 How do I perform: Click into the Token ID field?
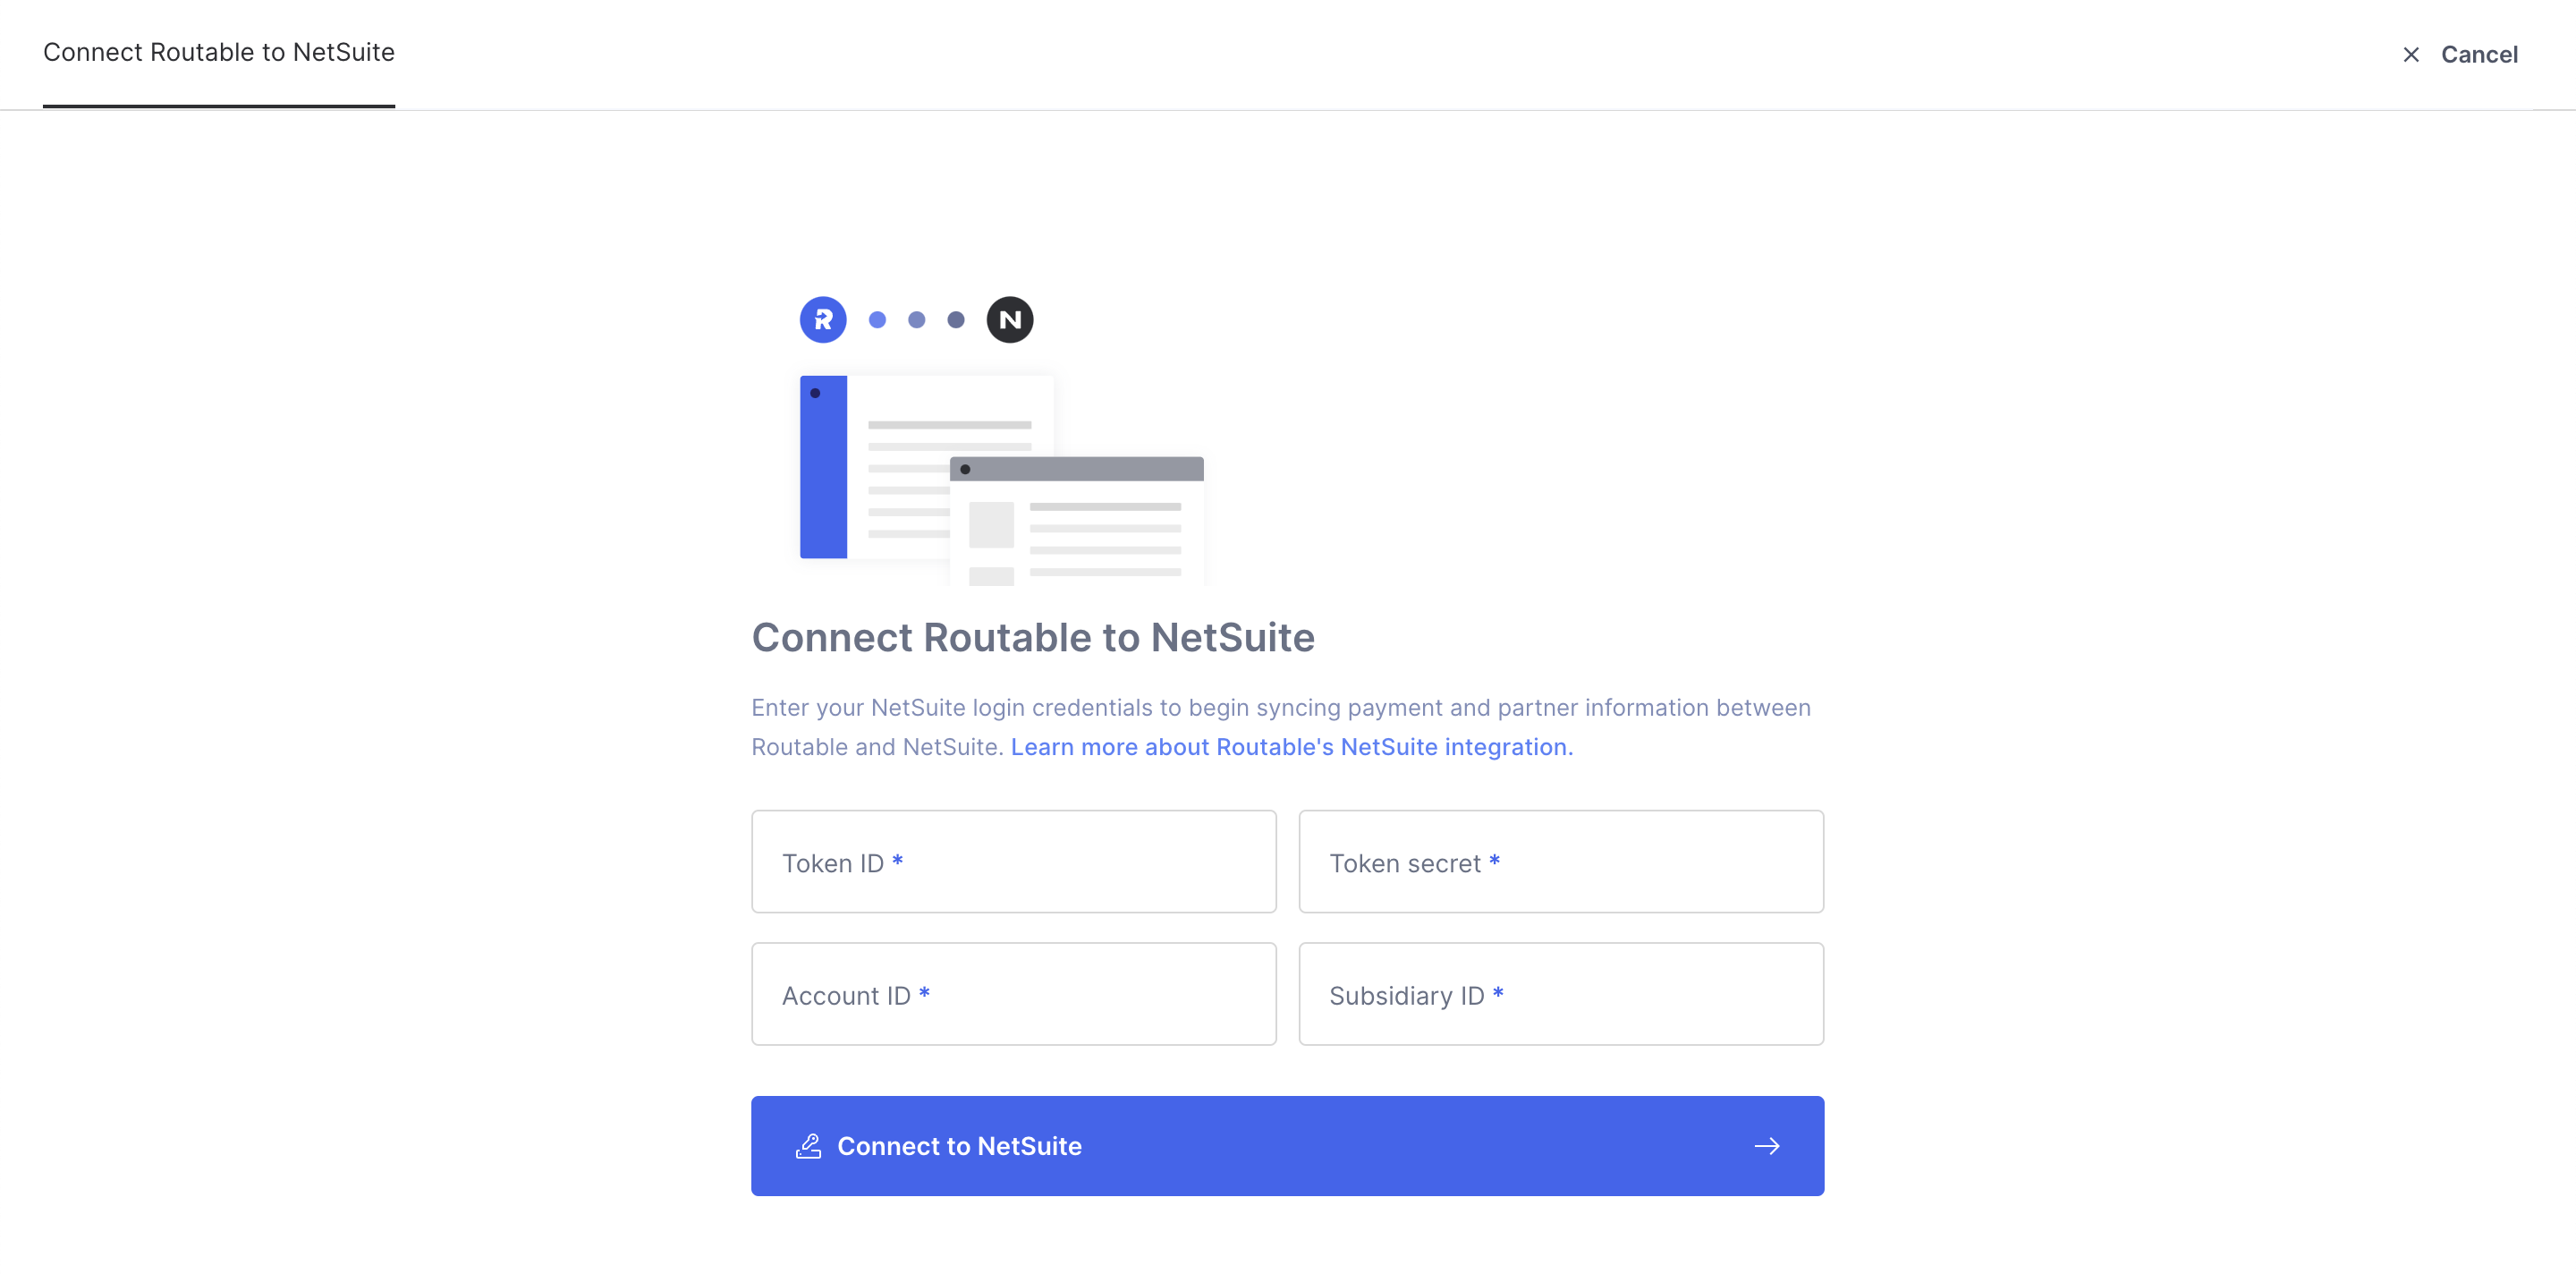coord(1013,862)
